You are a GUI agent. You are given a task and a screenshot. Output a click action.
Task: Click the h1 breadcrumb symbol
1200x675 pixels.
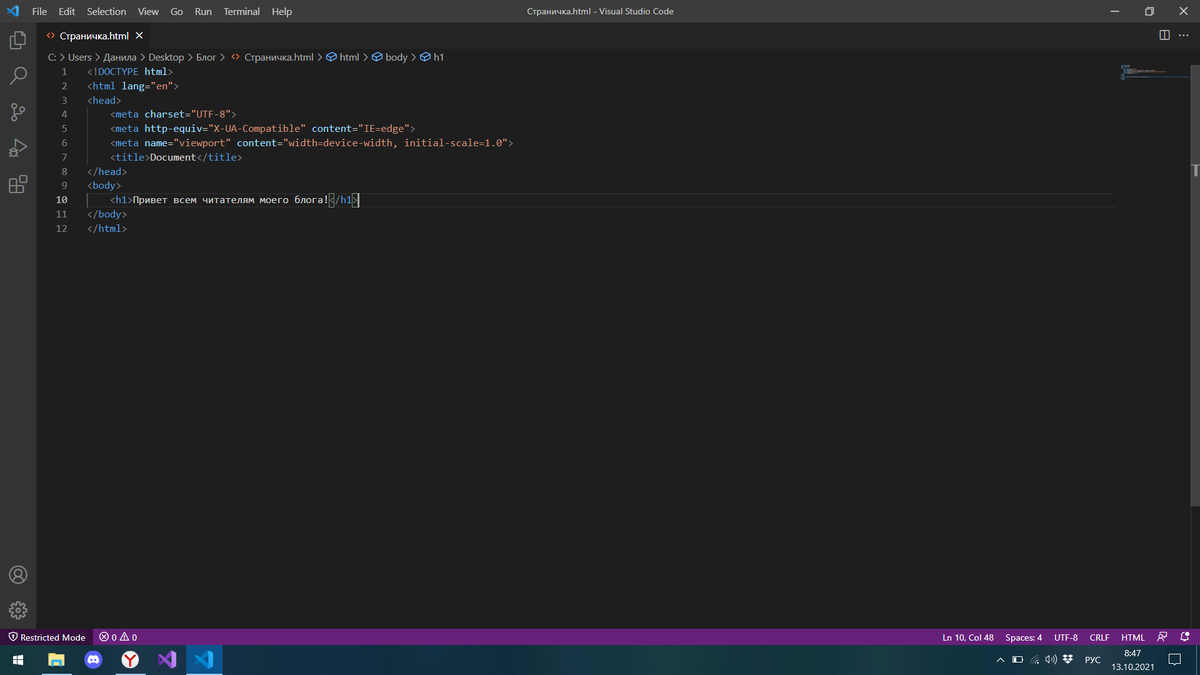click(x=432, y=57)
